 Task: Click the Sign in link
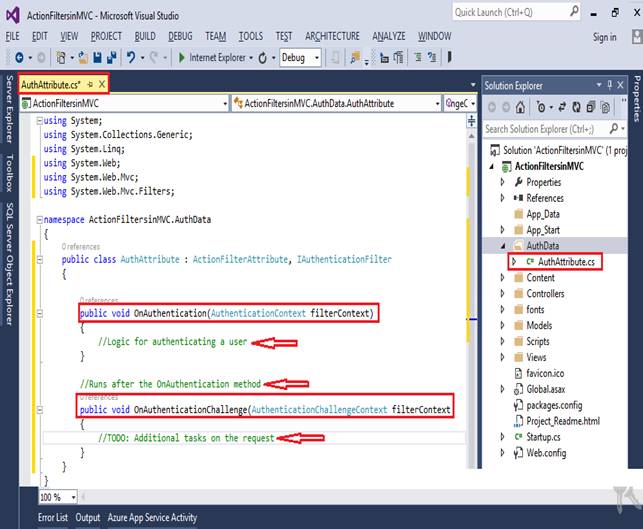click(604, 37)
